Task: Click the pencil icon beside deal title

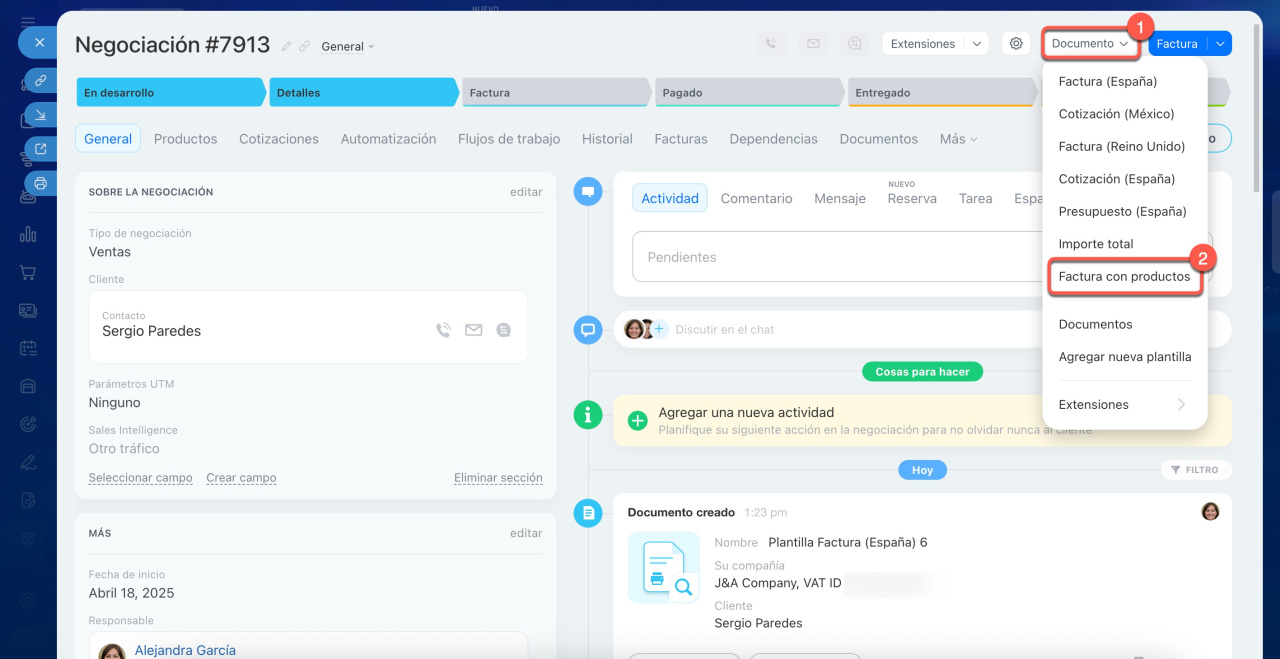Action: (x=287, y=46)
